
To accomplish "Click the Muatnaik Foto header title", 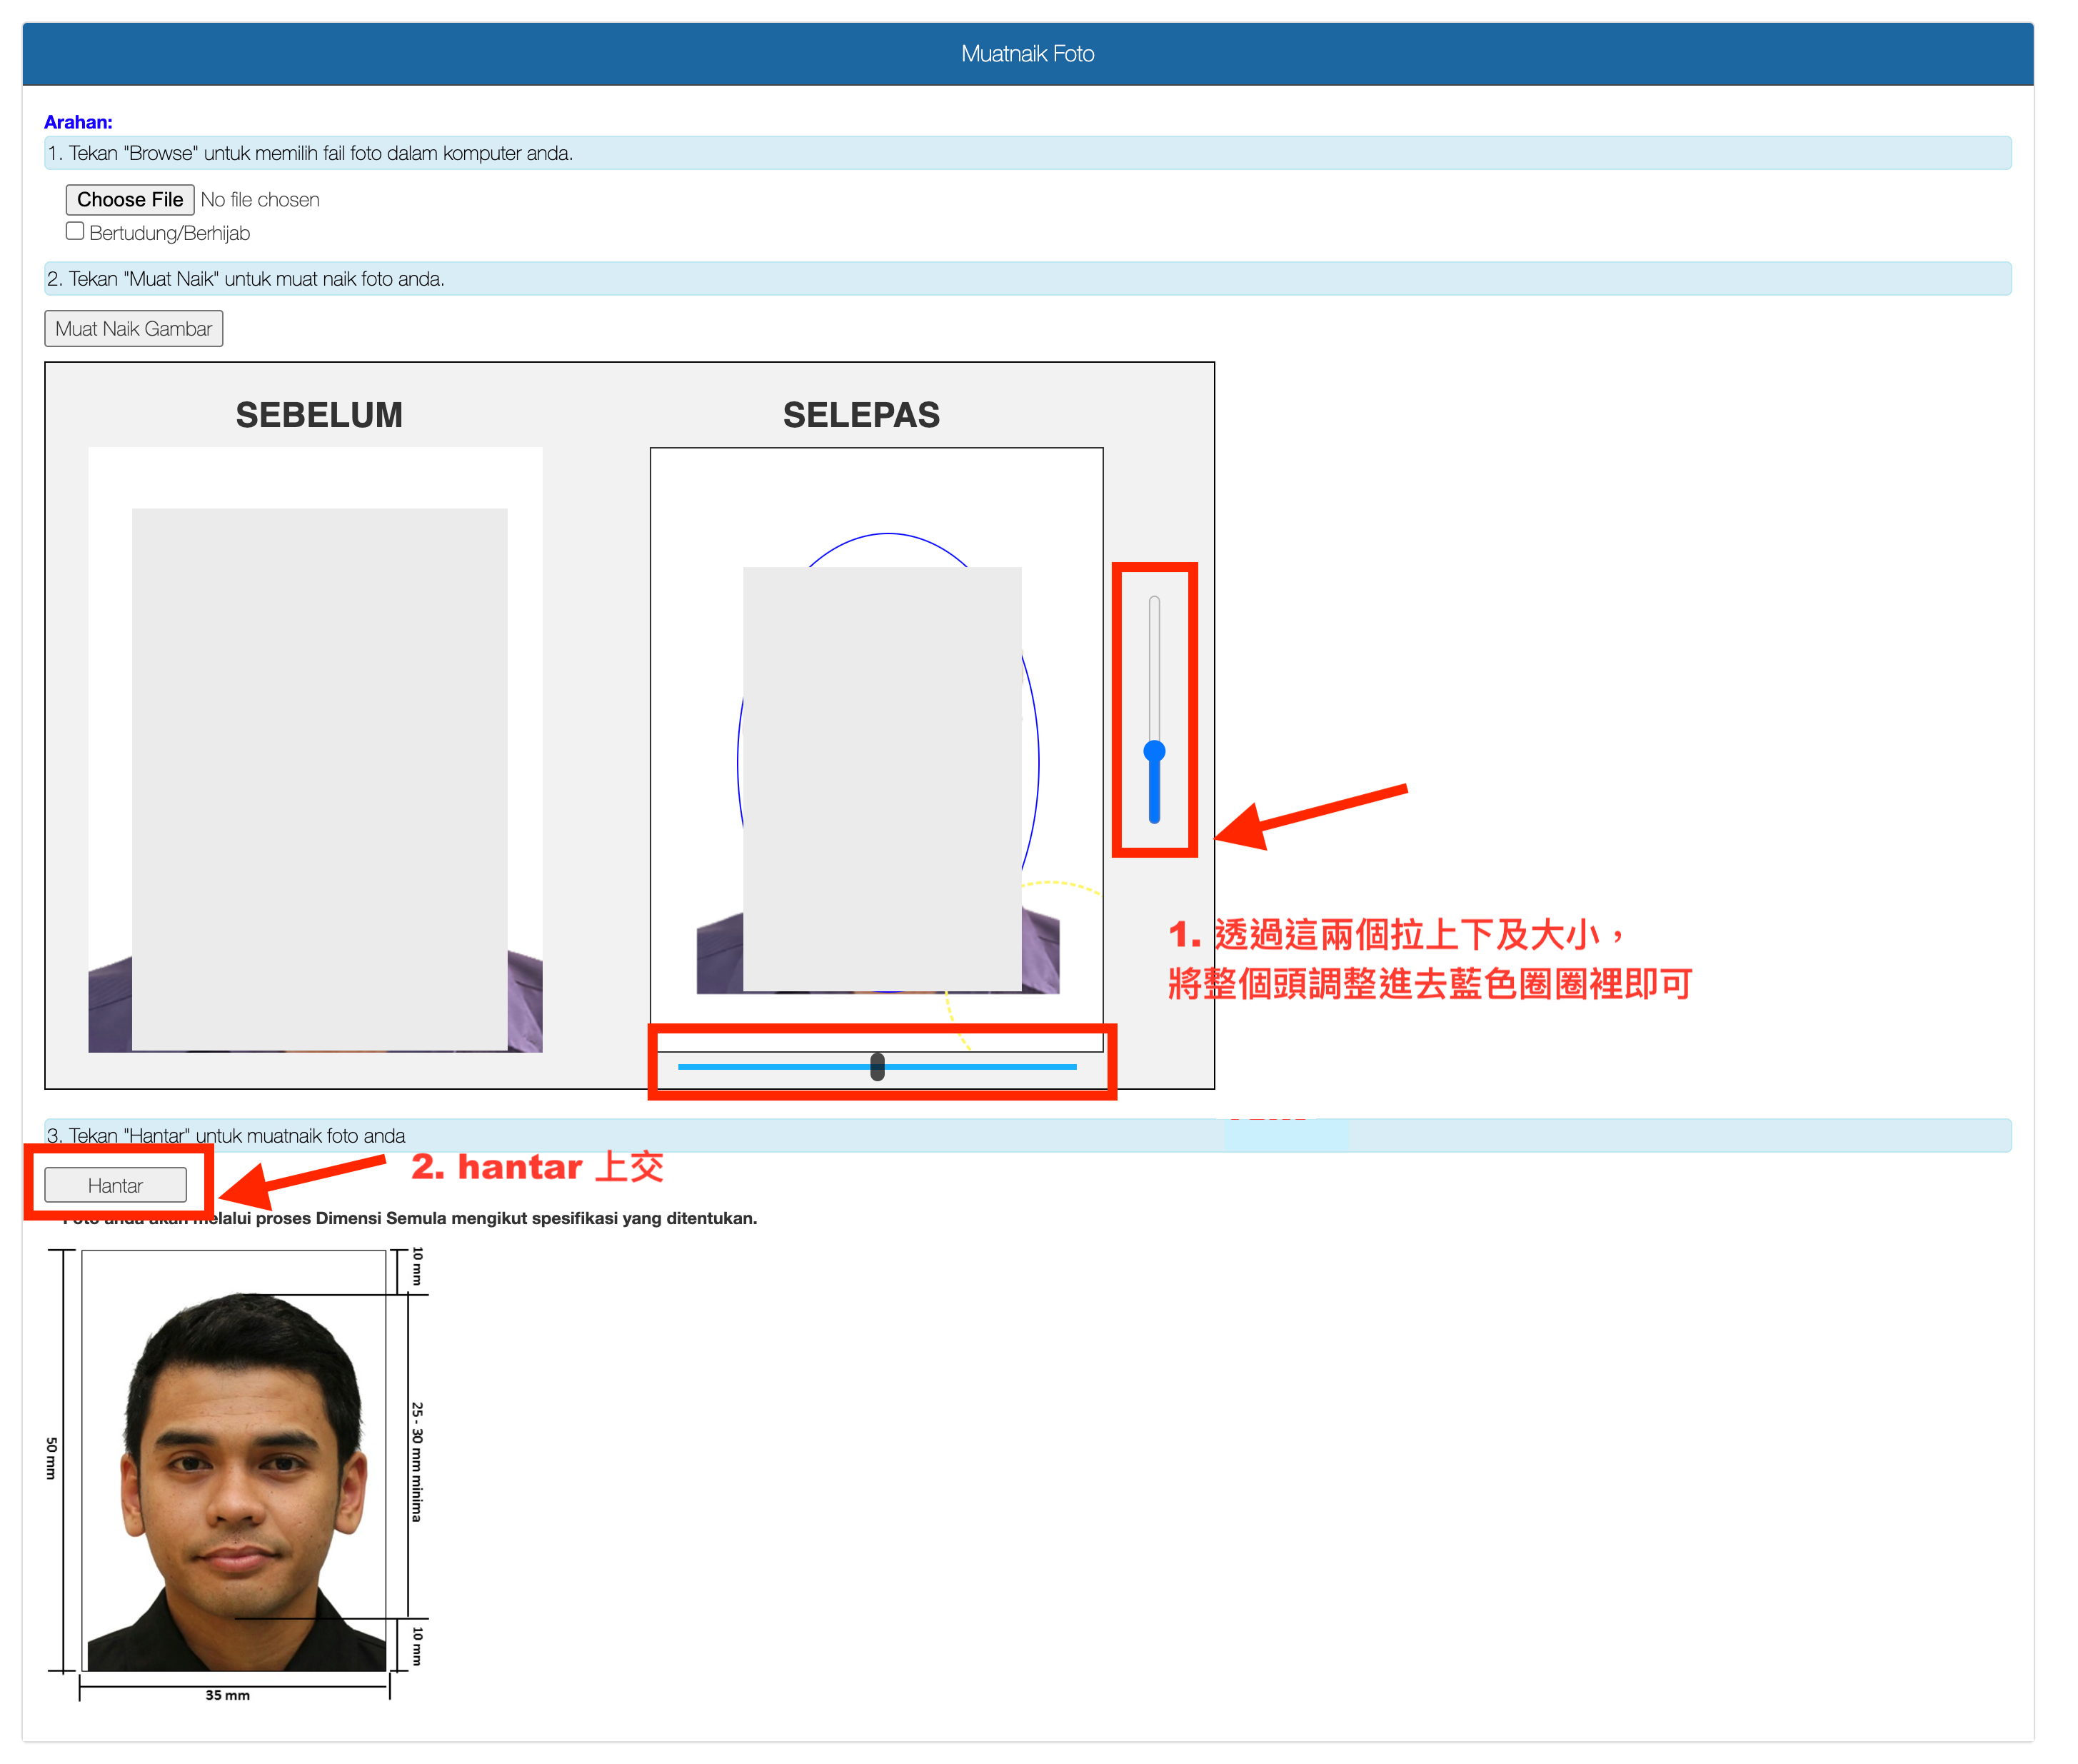I will [x=1027, y=54].
